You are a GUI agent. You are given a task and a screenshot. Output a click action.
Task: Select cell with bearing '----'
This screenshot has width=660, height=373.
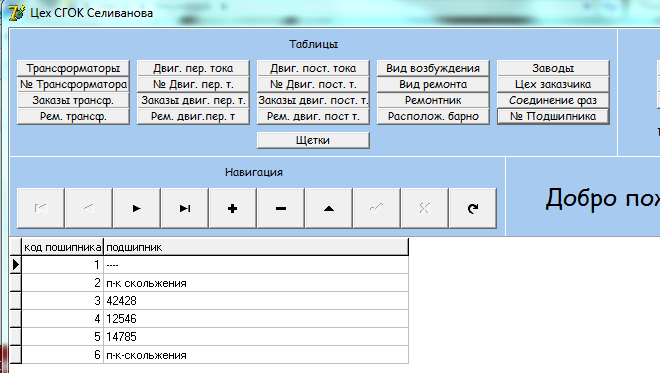[x=256, y=265]
